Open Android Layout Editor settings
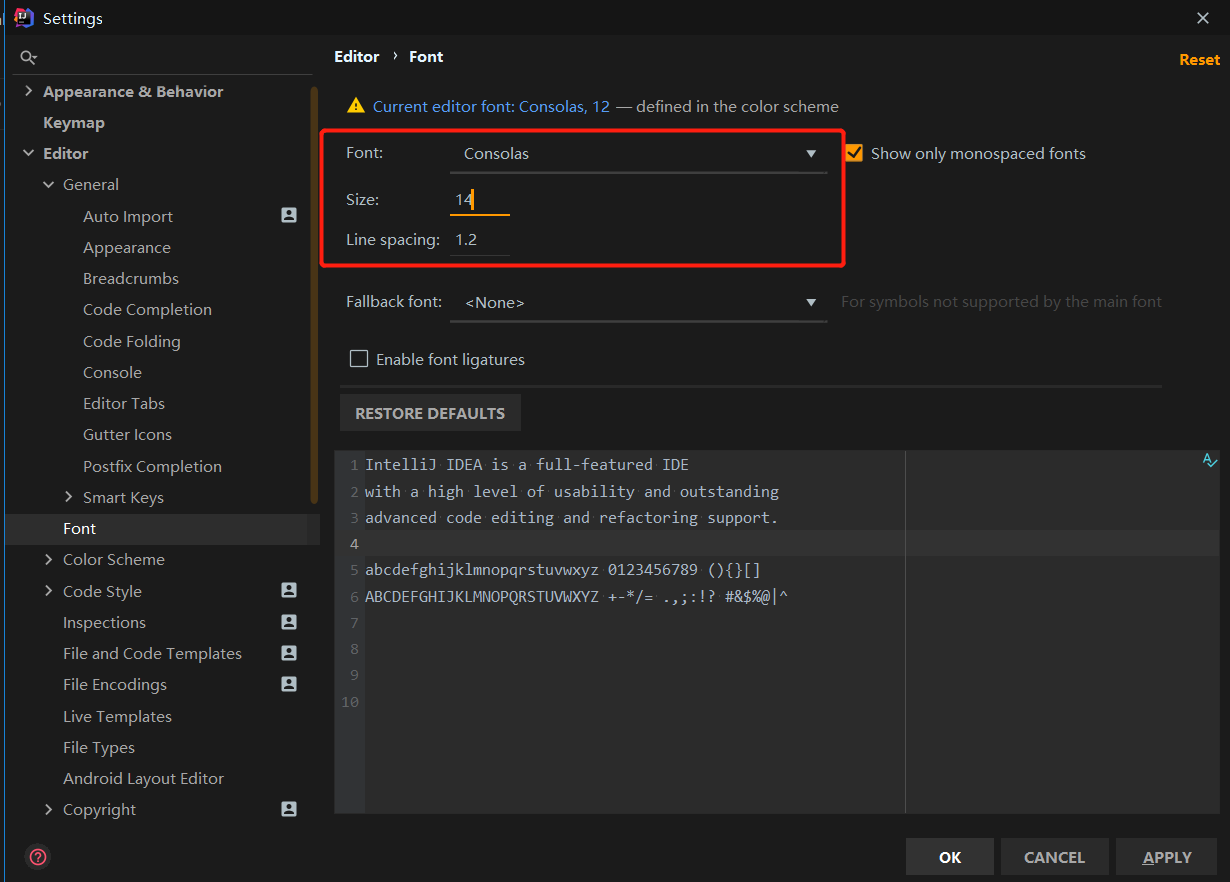Viewport: 1230px width, 882px height. click(143, 778)
